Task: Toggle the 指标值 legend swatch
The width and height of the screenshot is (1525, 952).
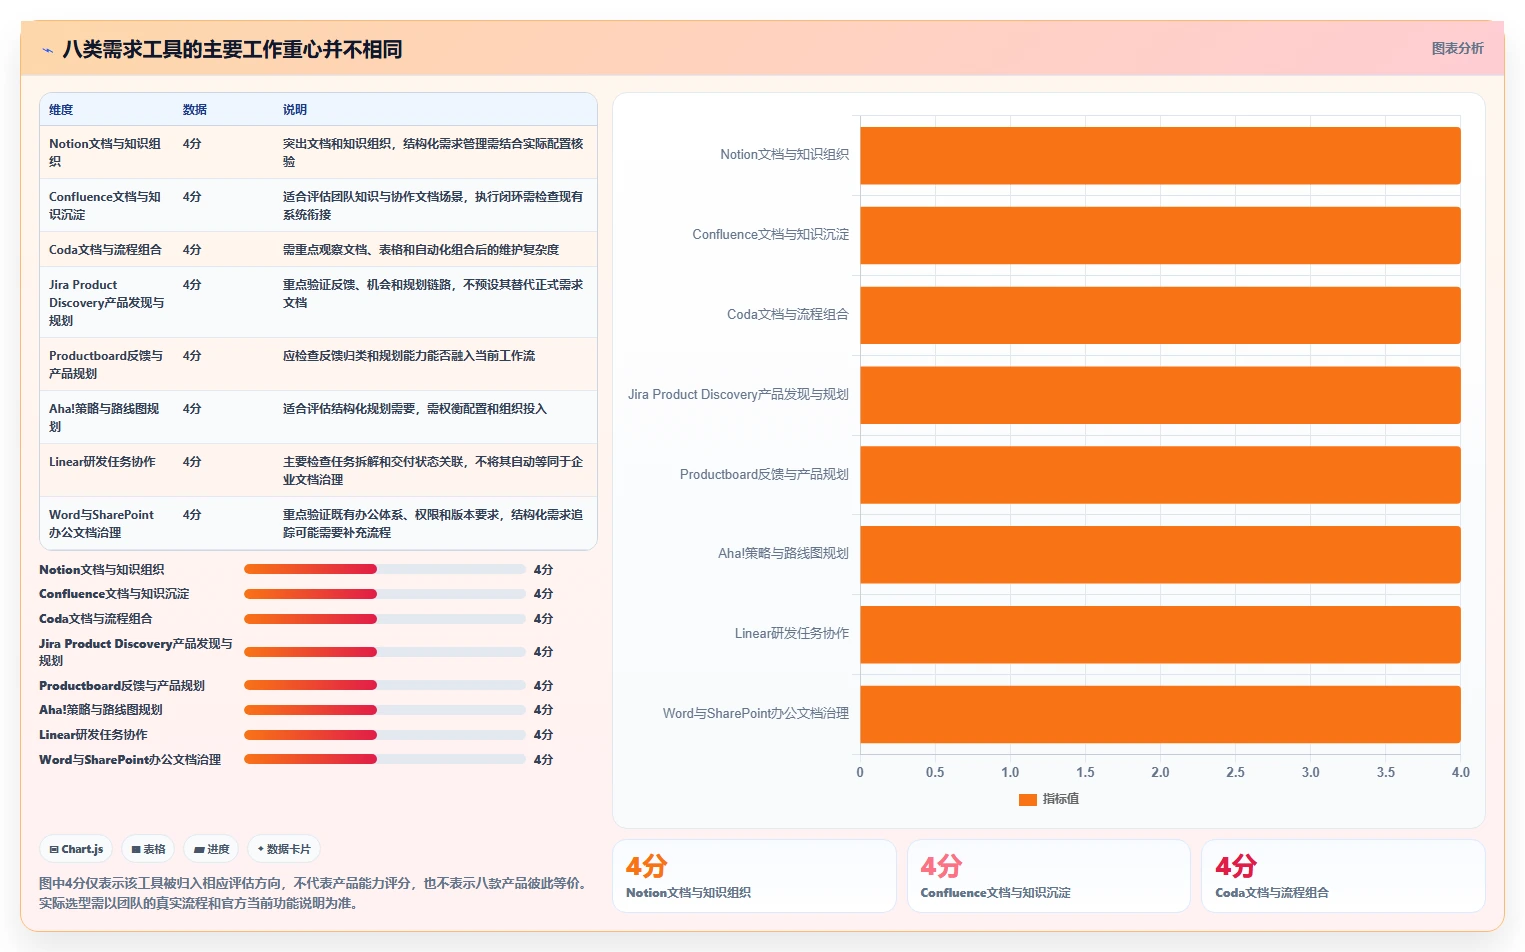Action: [1027, 799]
